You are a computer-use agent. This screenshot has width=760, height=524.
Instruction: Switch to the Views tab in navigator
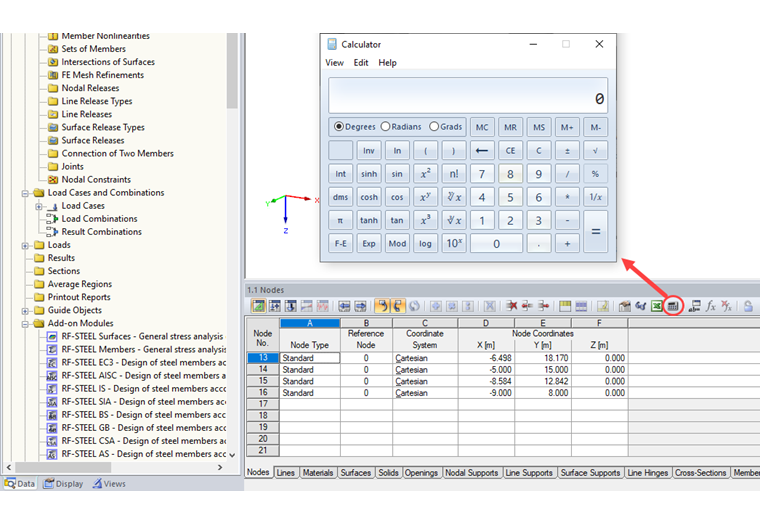click(x=110, y=484)
